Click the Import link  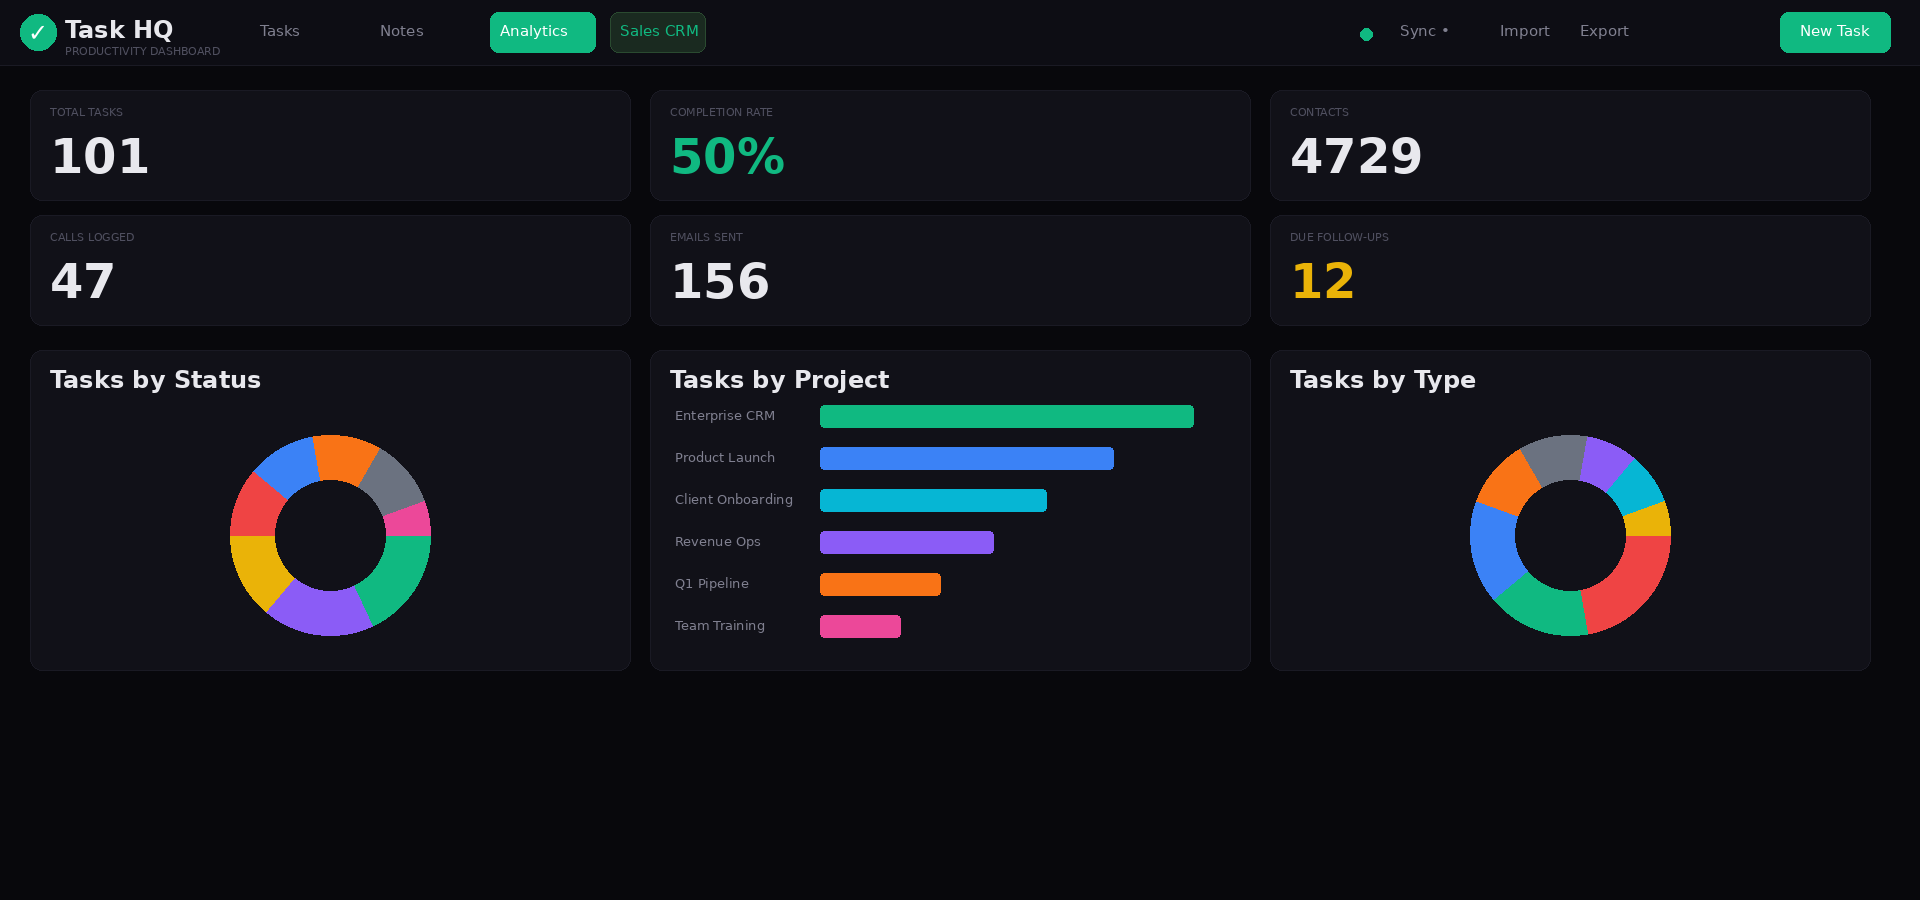(x=1524, y=31)
